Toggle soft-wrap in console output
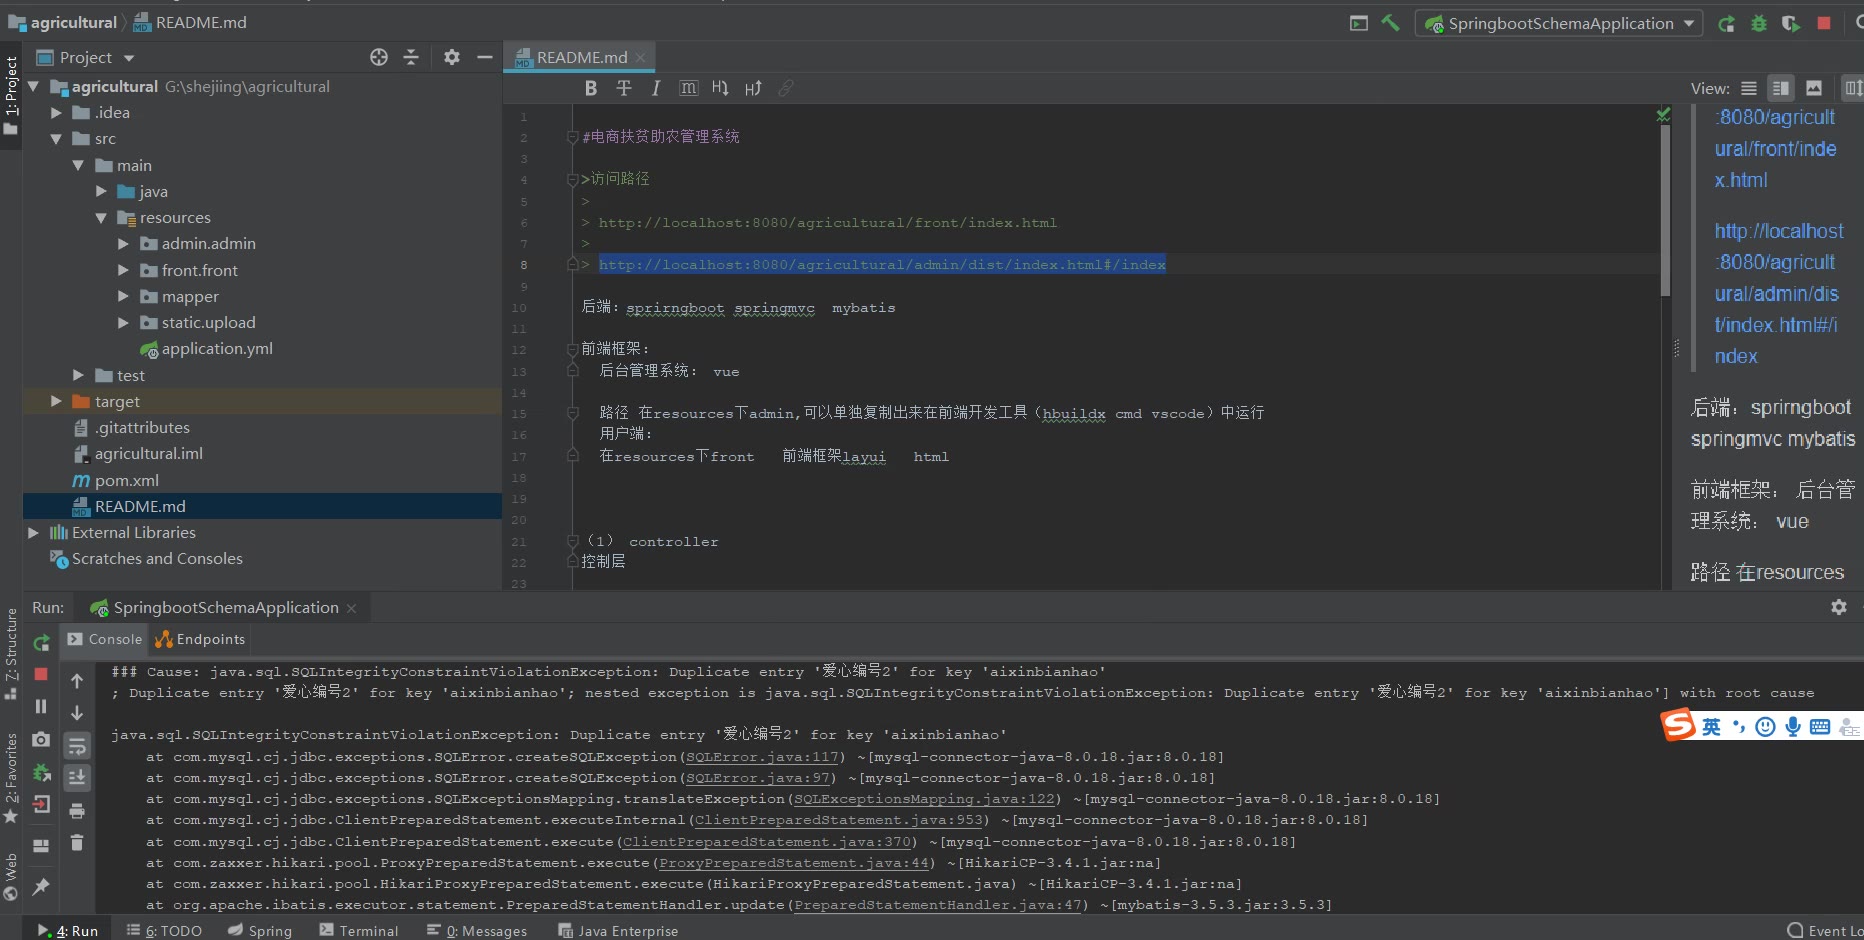 click(x=77, y=746)
